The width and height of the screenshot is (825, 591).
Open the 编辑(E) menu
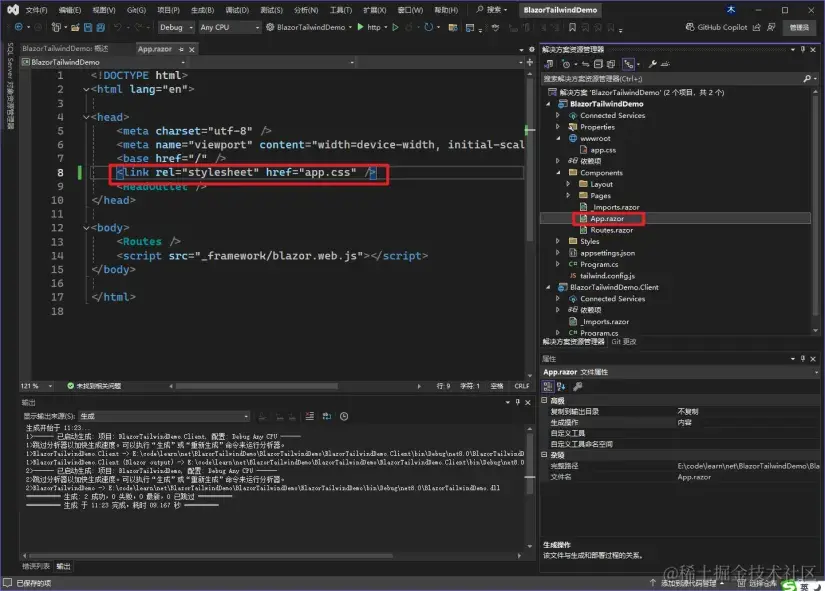pyautogui.click(x=69, y=10)
